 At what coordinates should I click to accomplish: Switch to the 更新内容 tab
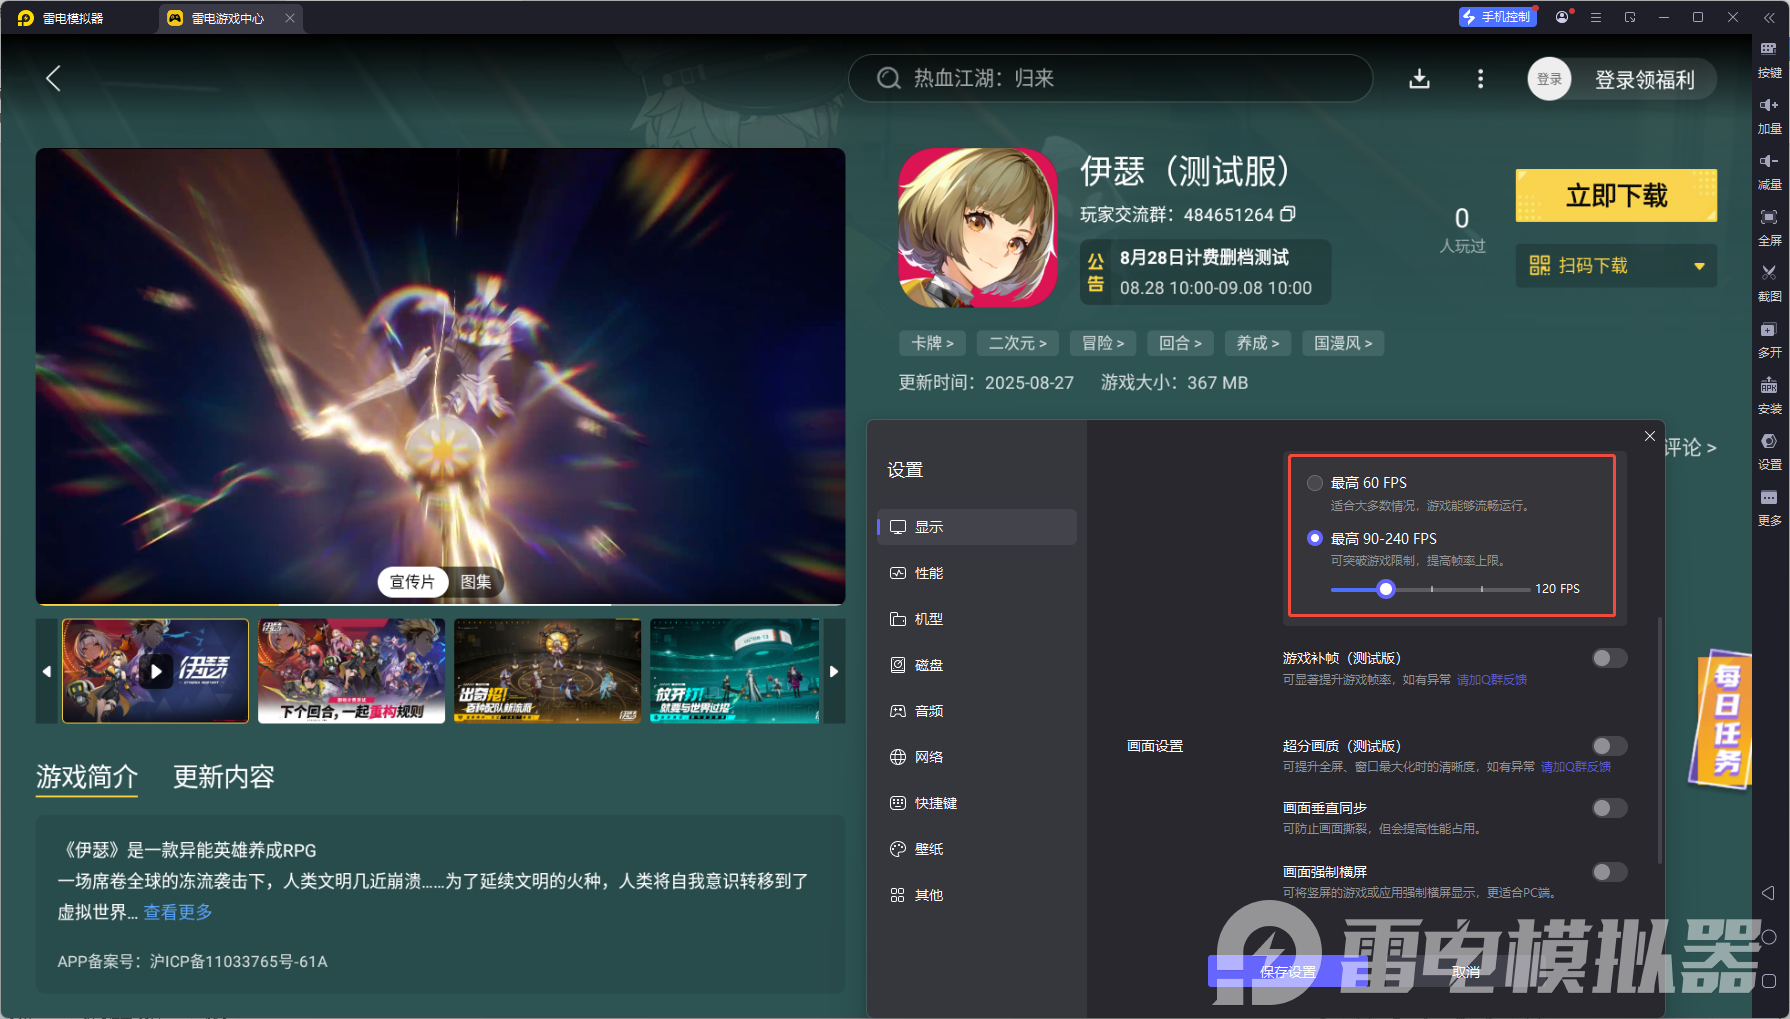pos(224,777)
